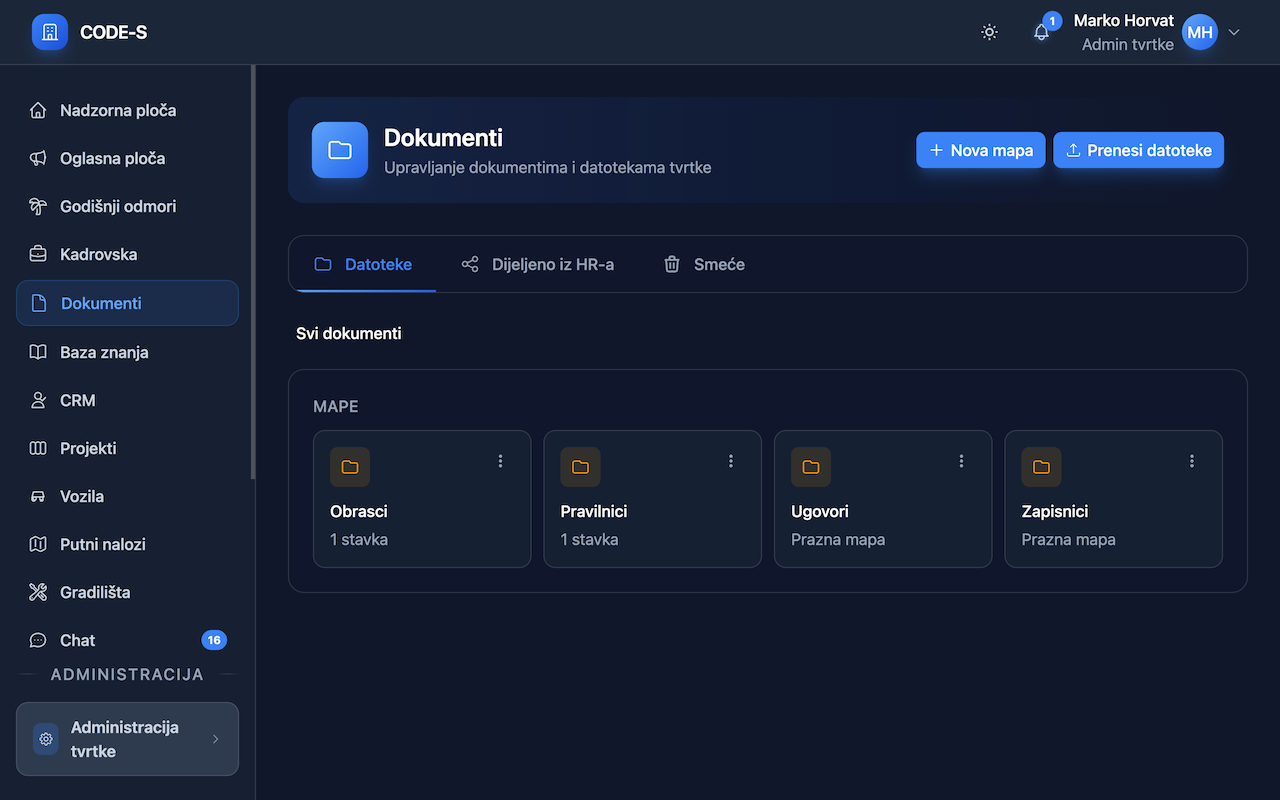Open notifications bell icon
This screenshot has width=1280, height=800.
coord(1041,32)
